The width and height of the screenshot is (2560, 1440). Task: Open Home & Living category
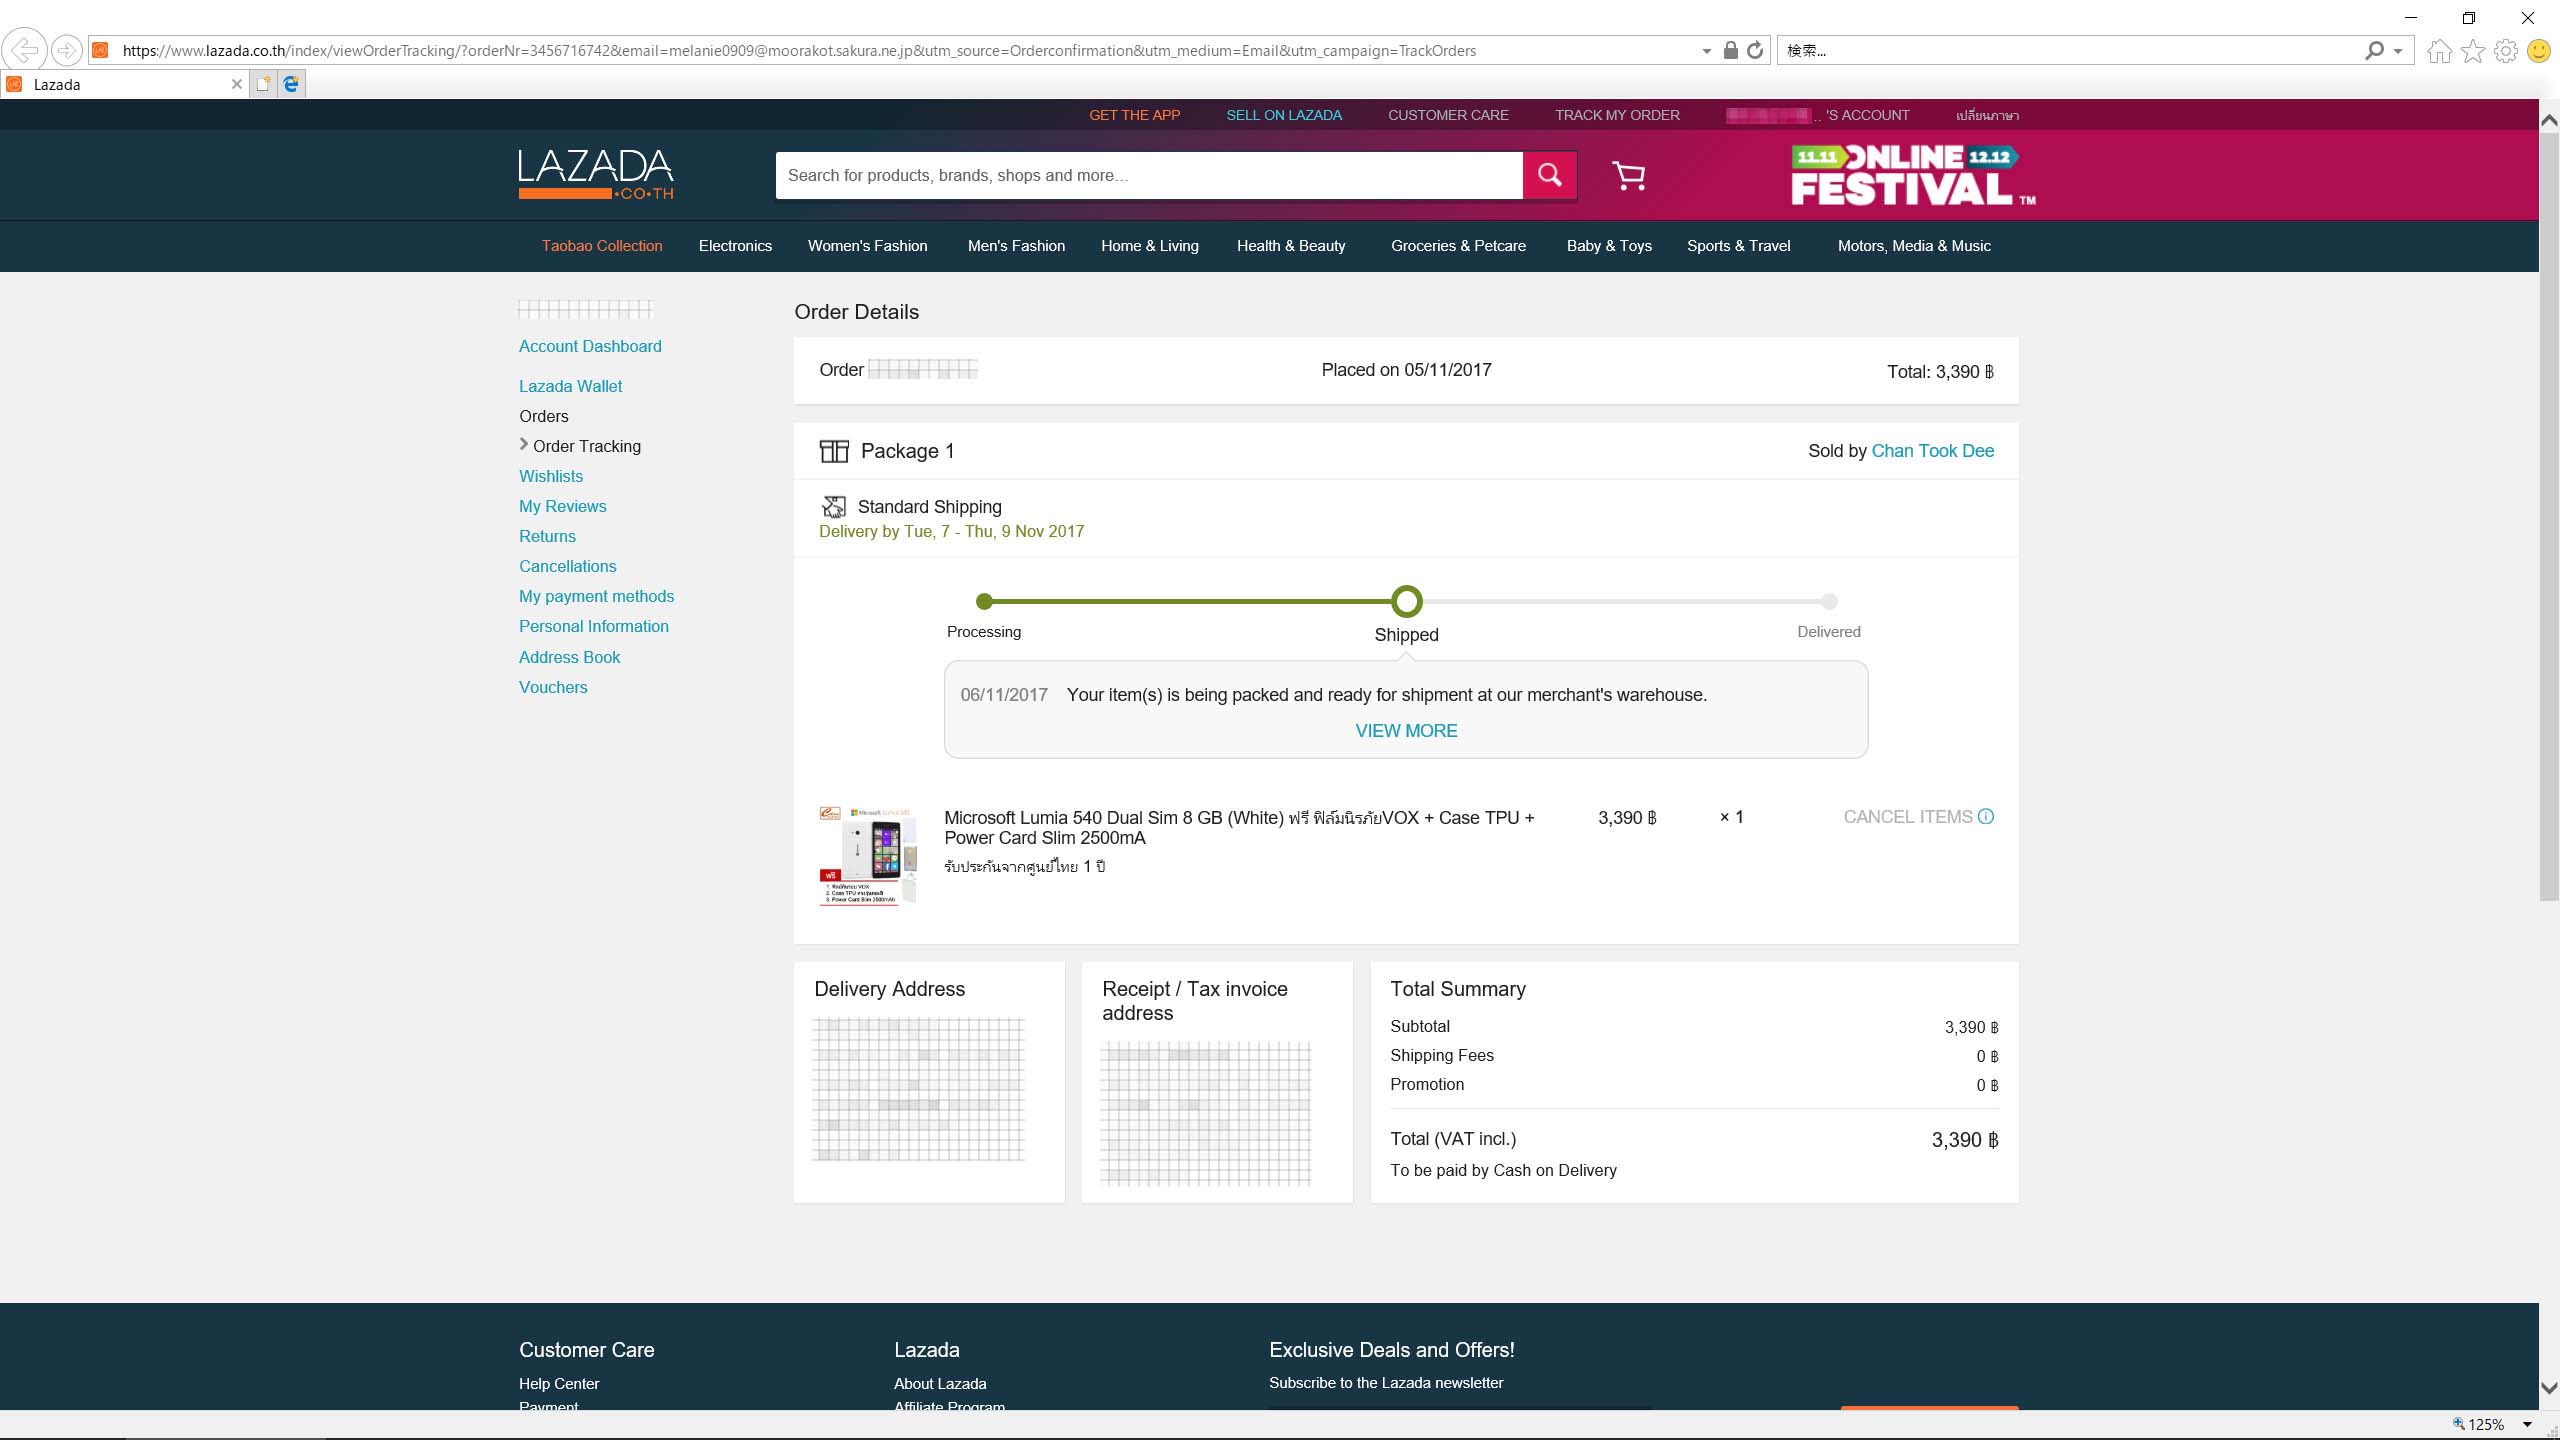pos(1149,246)
